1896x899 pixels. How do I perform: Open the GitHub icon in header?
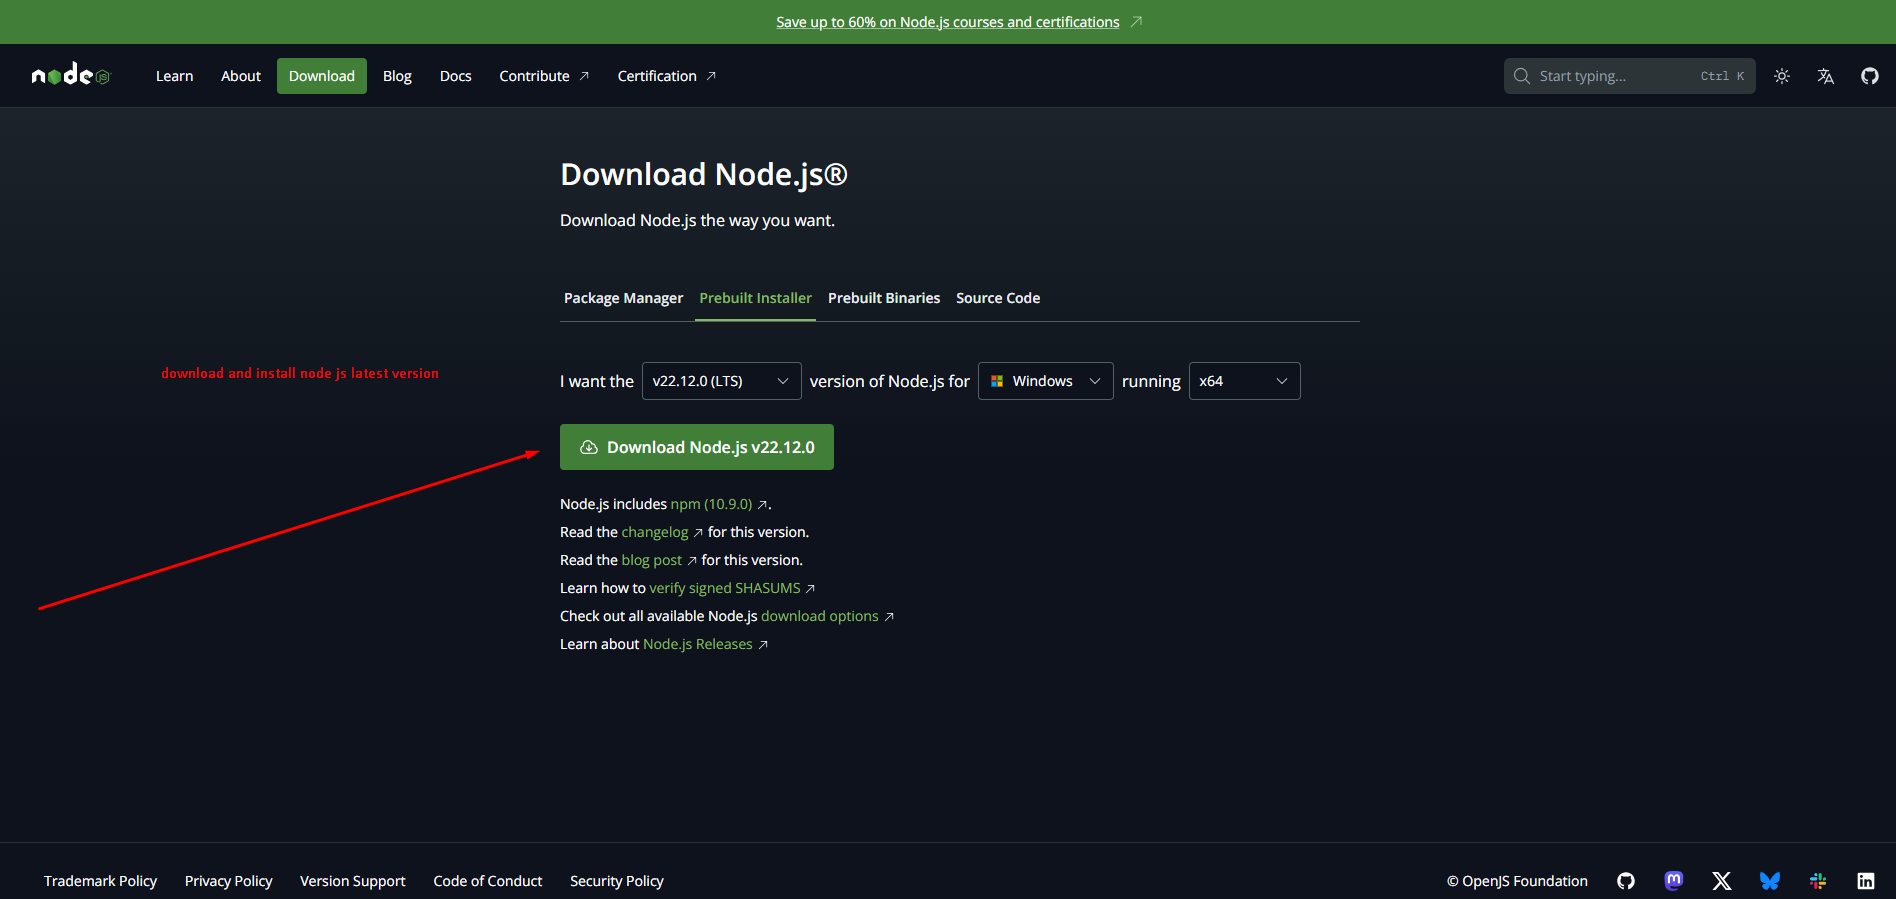[x=1870, y=76]
